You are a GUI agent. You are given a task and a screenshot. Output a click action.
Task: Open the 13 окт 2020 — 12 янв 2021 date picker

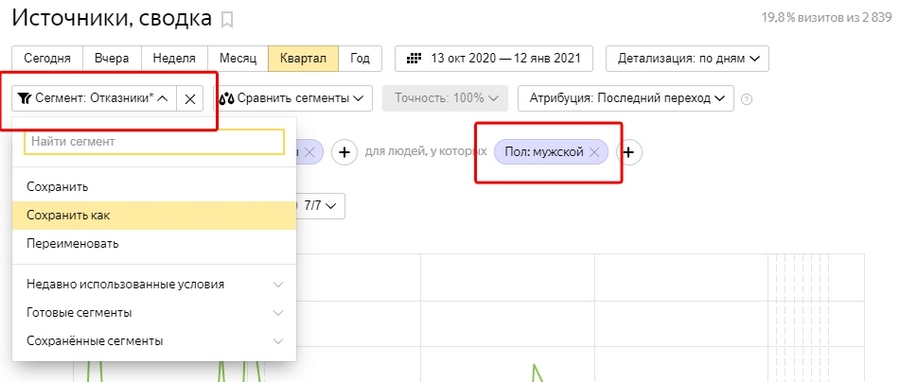(x=495, y=59)
